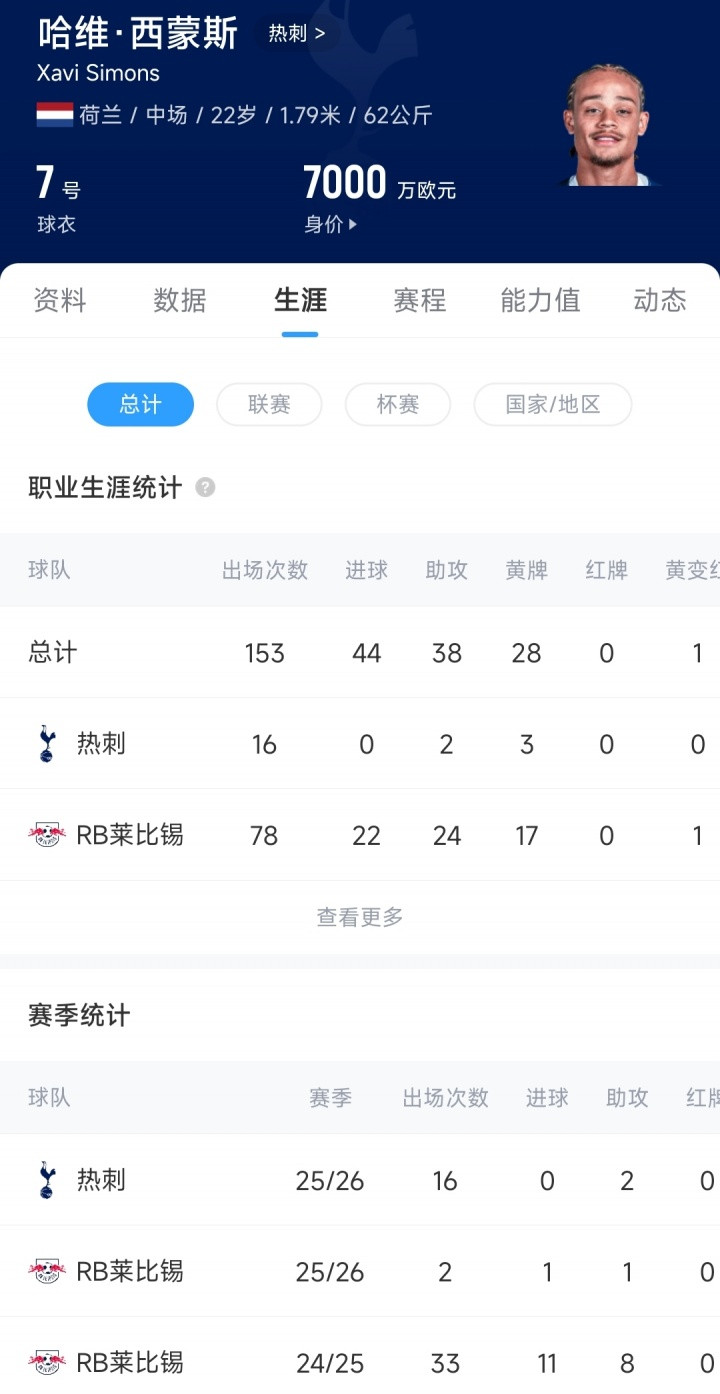
Task: Go to the 动态 tab
Action: click(660, 300)
